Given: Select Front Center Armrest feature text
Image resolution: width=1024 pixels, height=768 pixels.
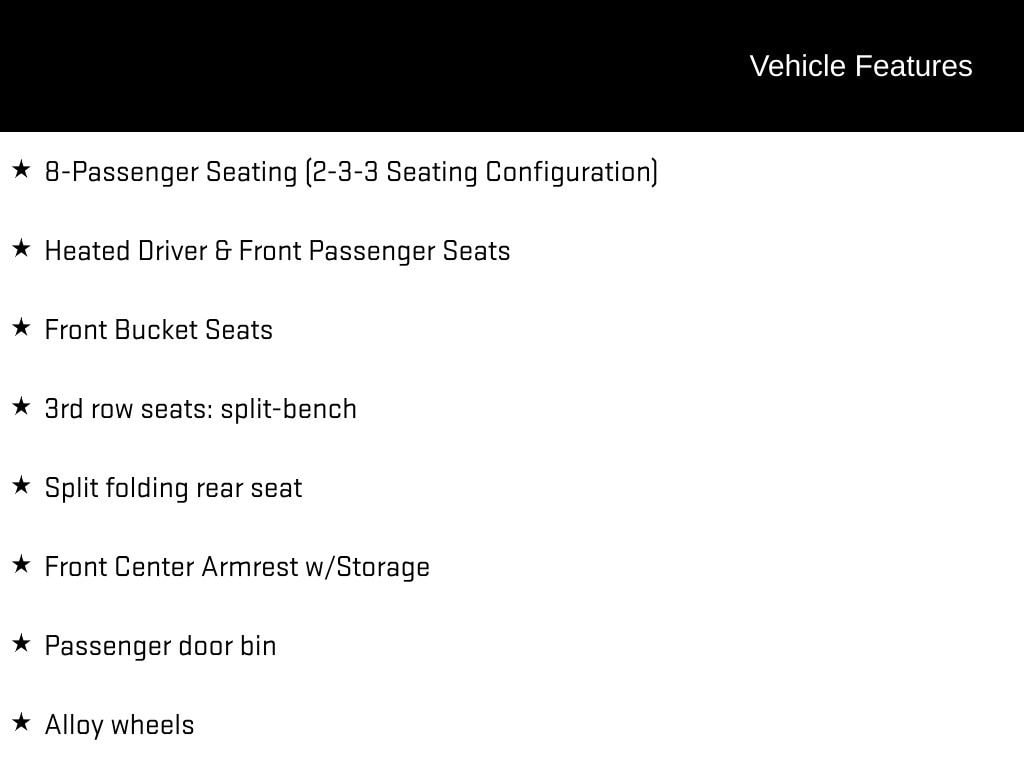Looking at the screenshot, I should (170, 567).
